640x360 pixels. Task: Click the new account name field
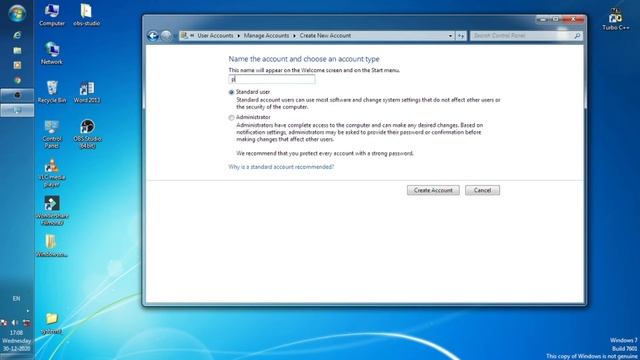tap(272, 79)
